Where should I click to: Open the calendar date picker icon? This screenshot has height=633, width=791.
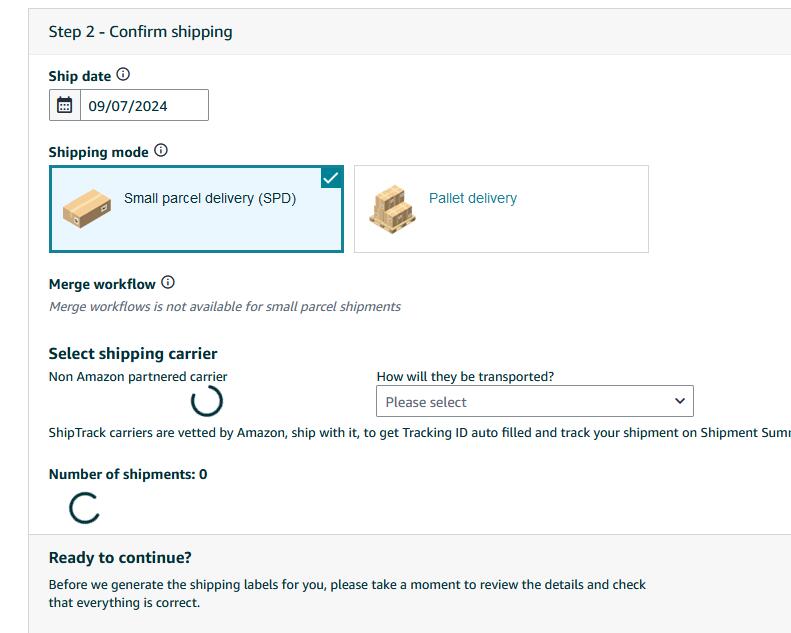click(x=65, y=105)
